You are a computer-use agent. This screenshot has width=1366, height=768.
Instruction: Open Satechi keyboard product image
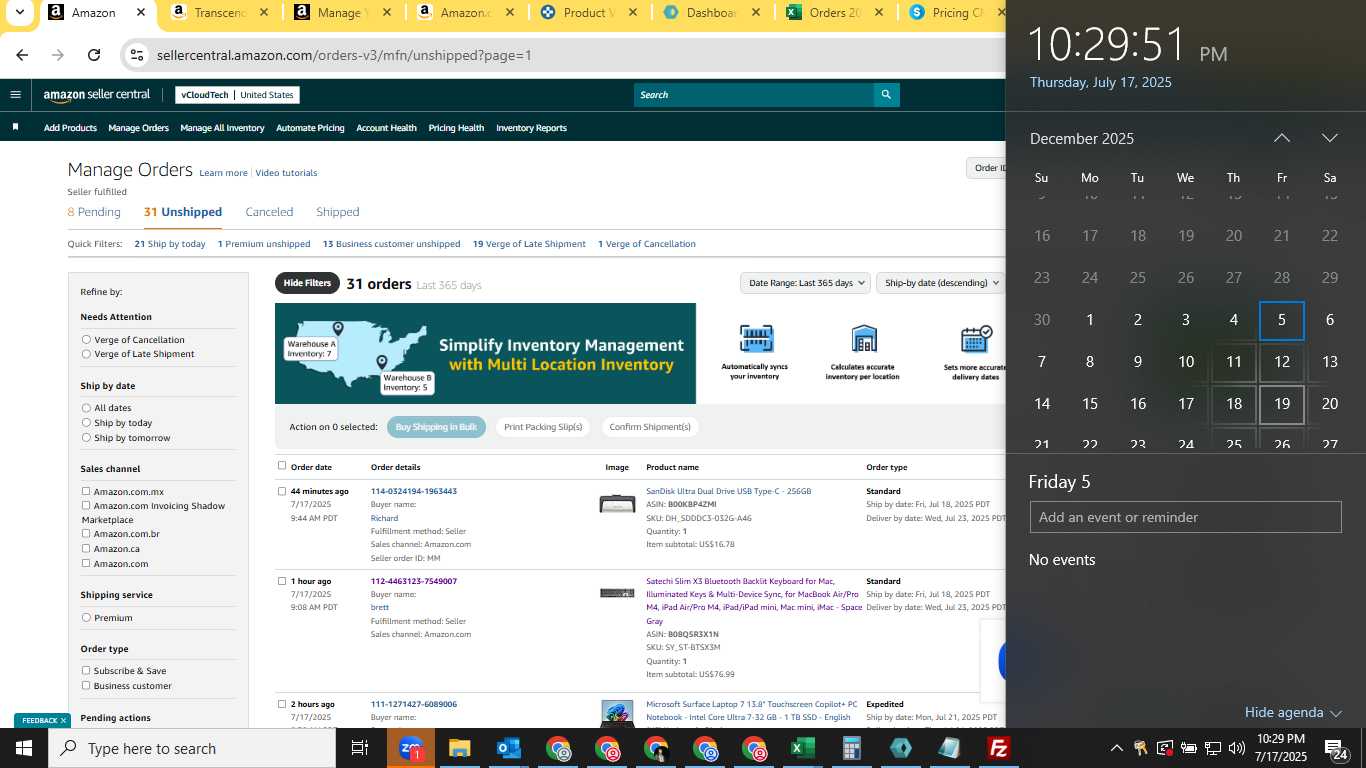click(x=617, y=593)
